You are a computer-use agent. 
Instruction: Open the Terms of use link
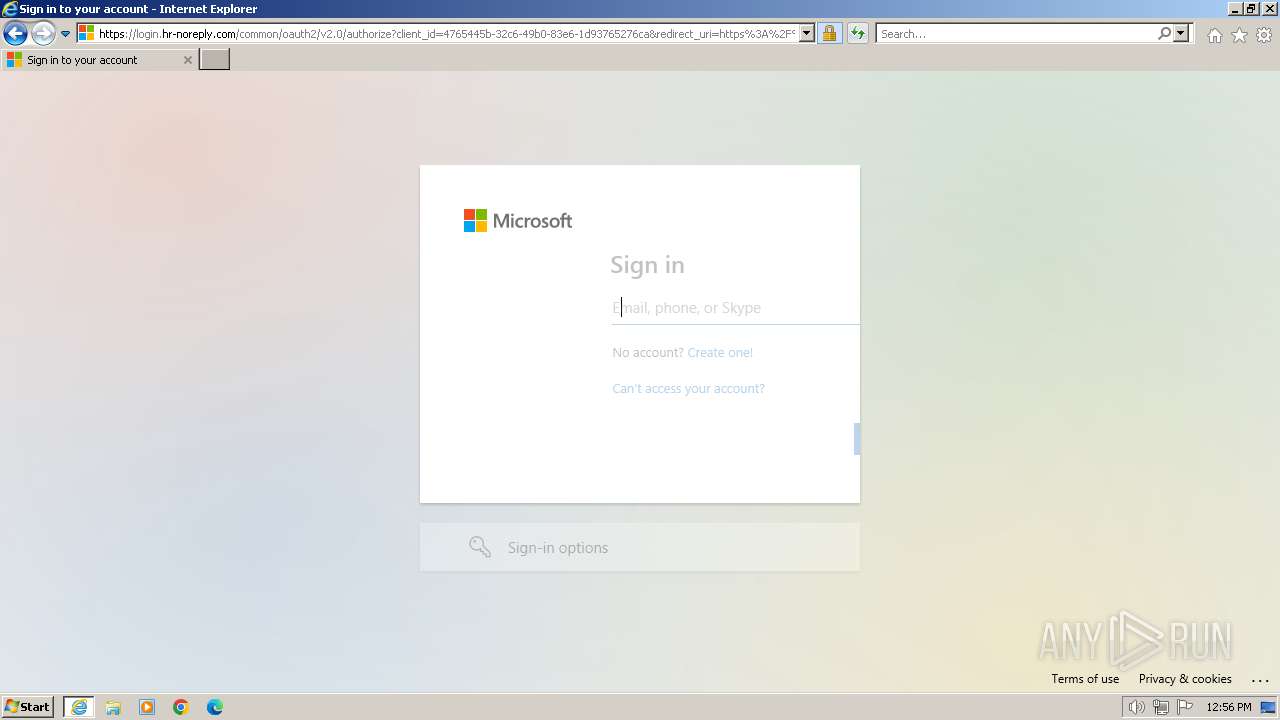pyautogui.click(x=1085, y=679)
